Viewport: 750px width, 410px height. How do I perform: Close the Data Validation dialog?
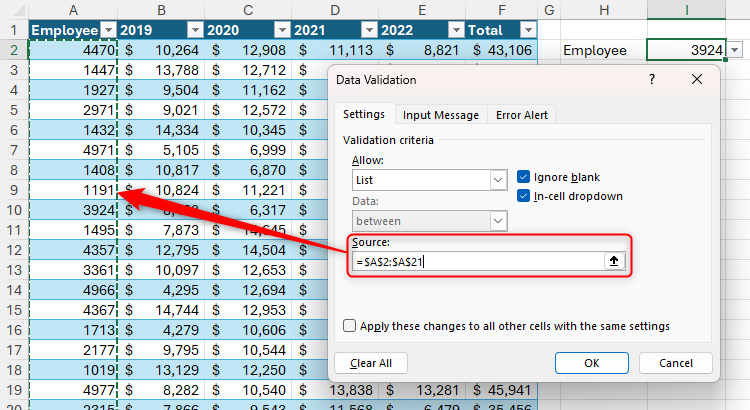(696, 80)
